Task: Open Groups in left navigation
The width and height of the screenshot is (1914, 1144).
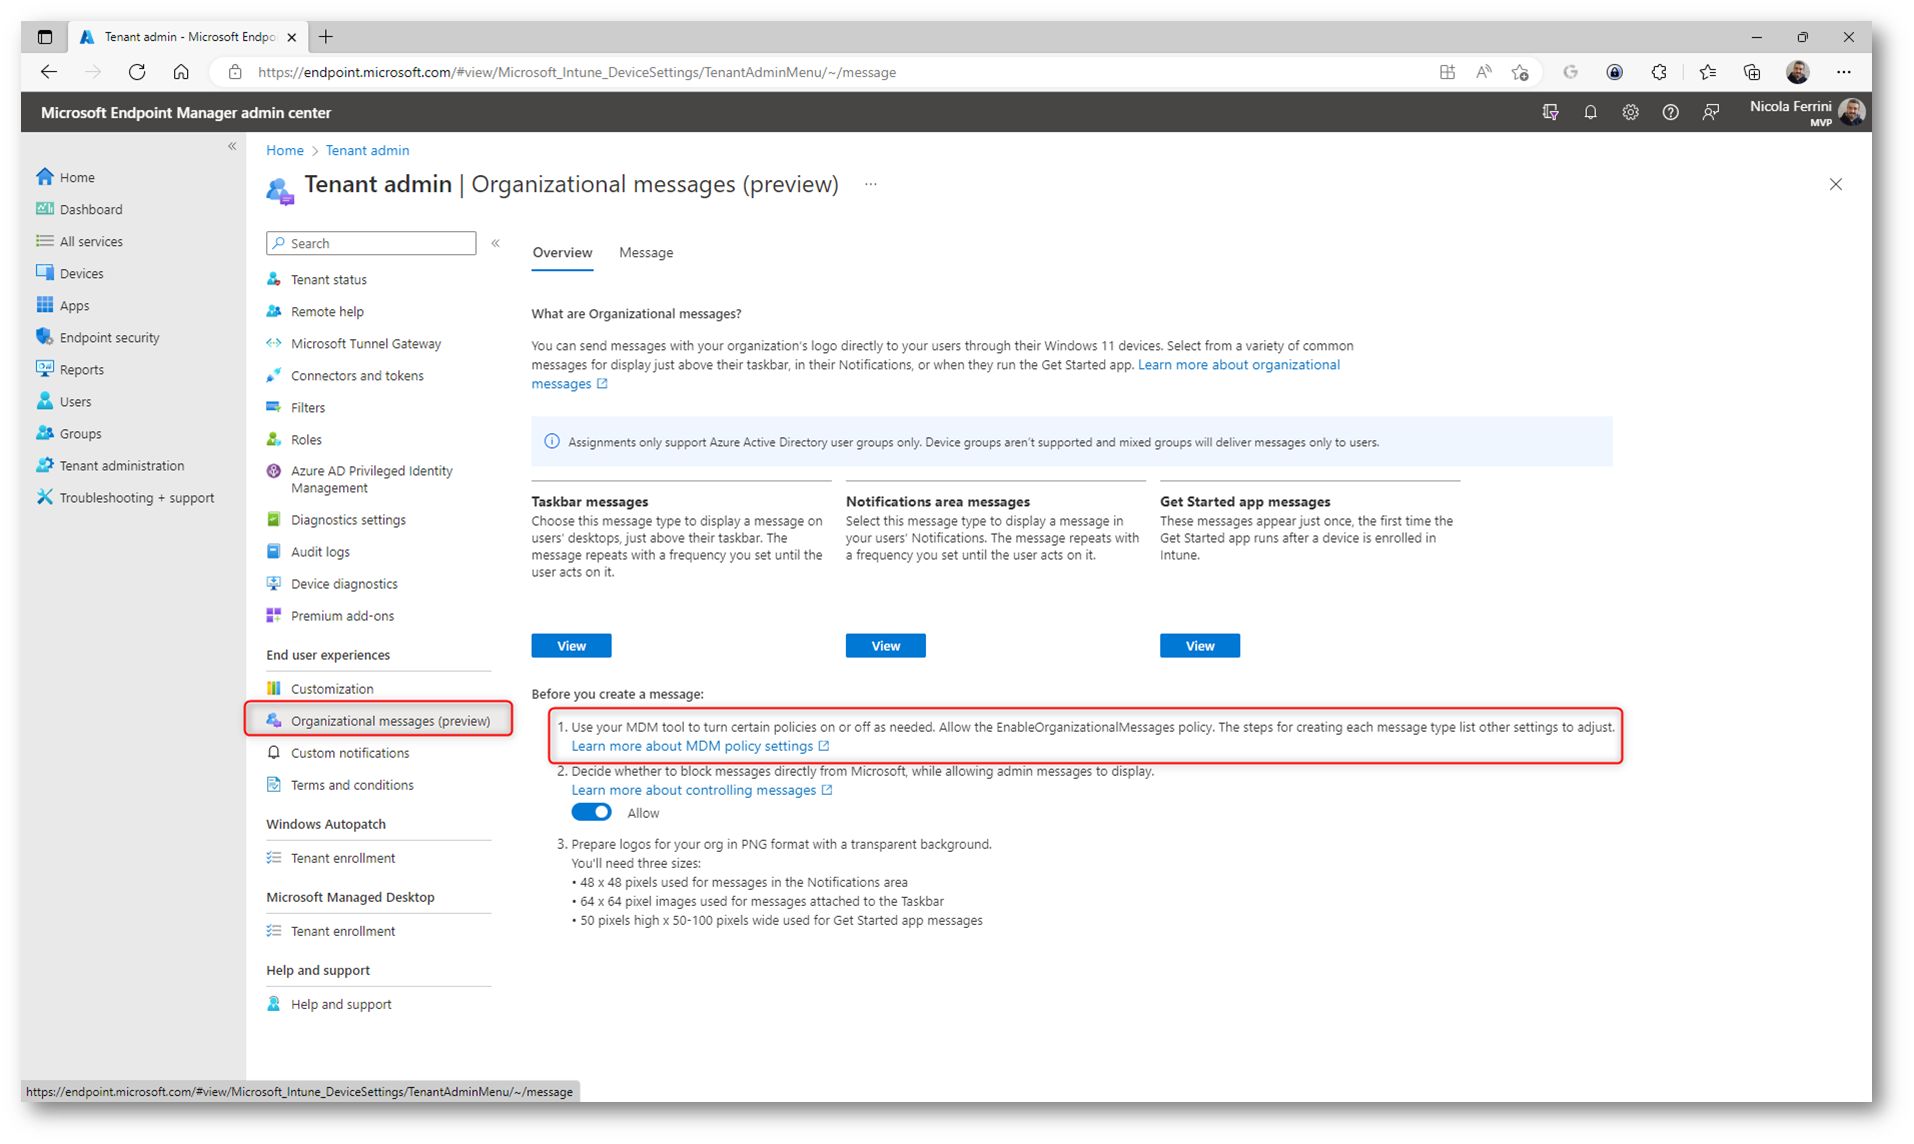Action: click(69, 433)
